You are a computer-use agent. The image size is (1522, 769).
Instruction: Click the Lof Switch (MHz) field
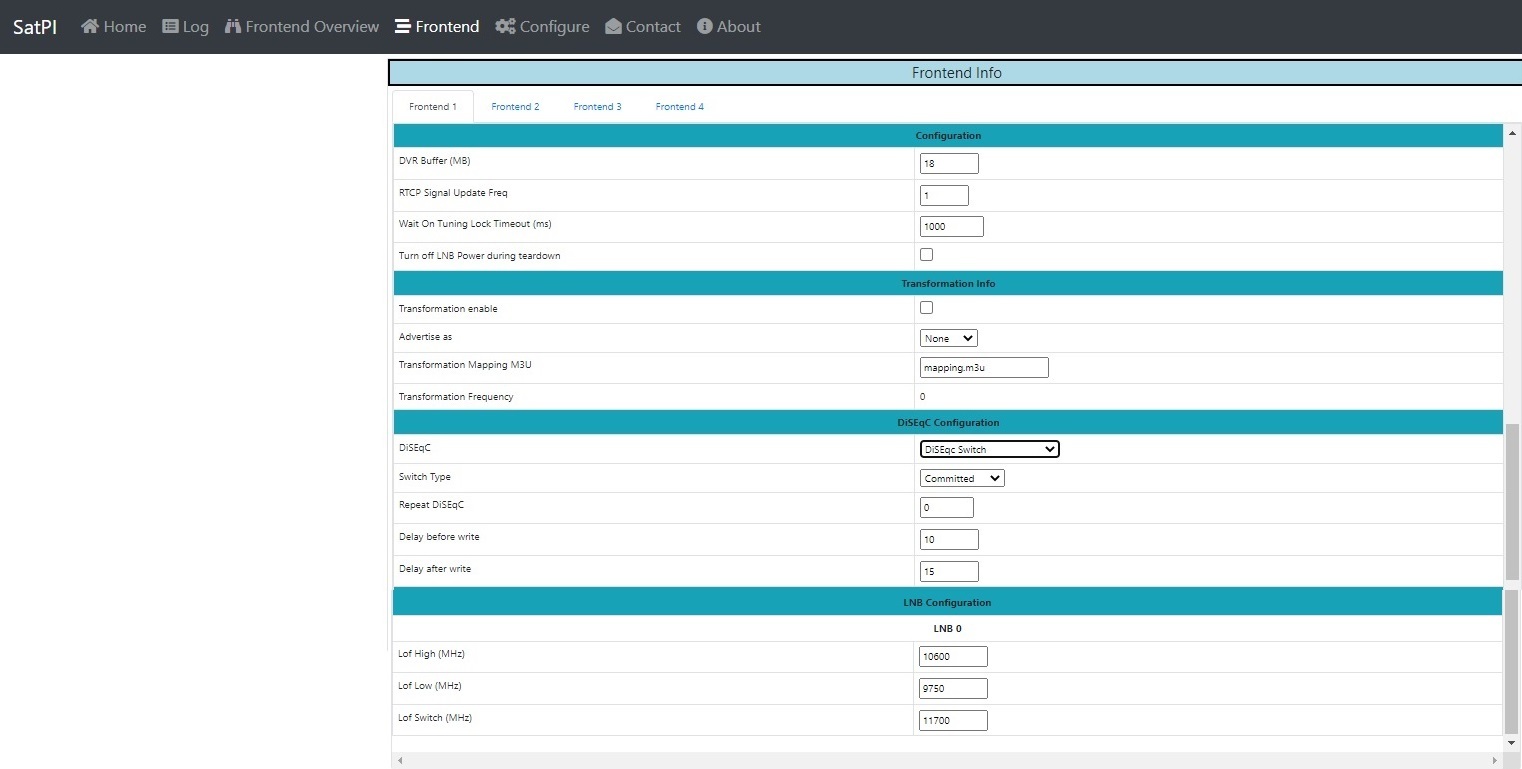[953, 720]
